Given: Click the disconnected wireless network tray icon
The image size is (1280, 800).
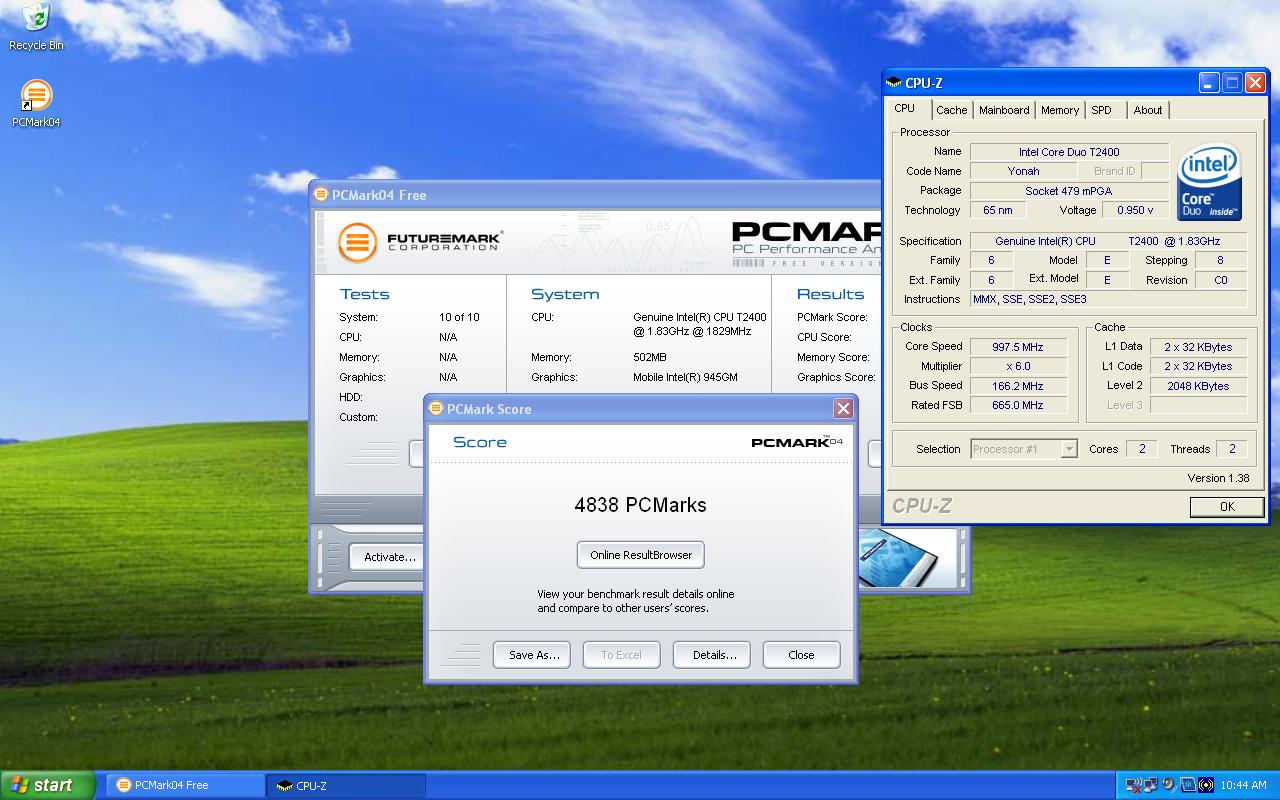Looking at the screenshot, I should [x=1134, y=785].
